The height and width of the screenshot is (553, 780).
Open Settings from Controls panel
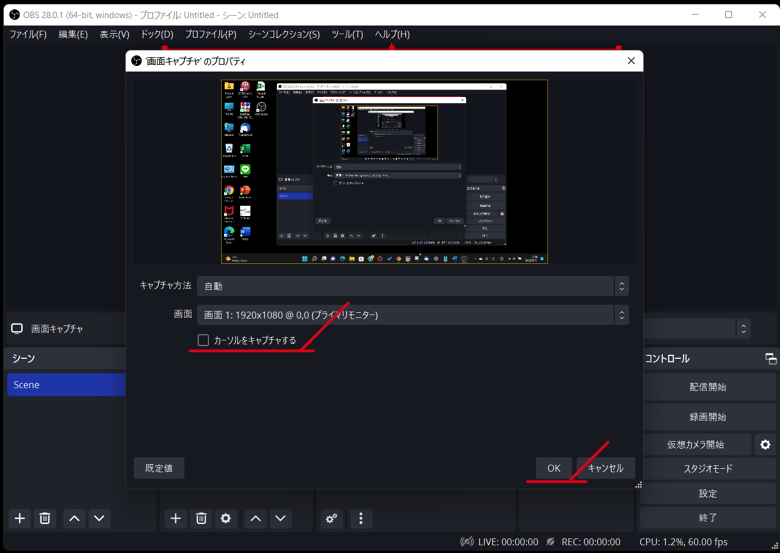[x=707, y=493]
